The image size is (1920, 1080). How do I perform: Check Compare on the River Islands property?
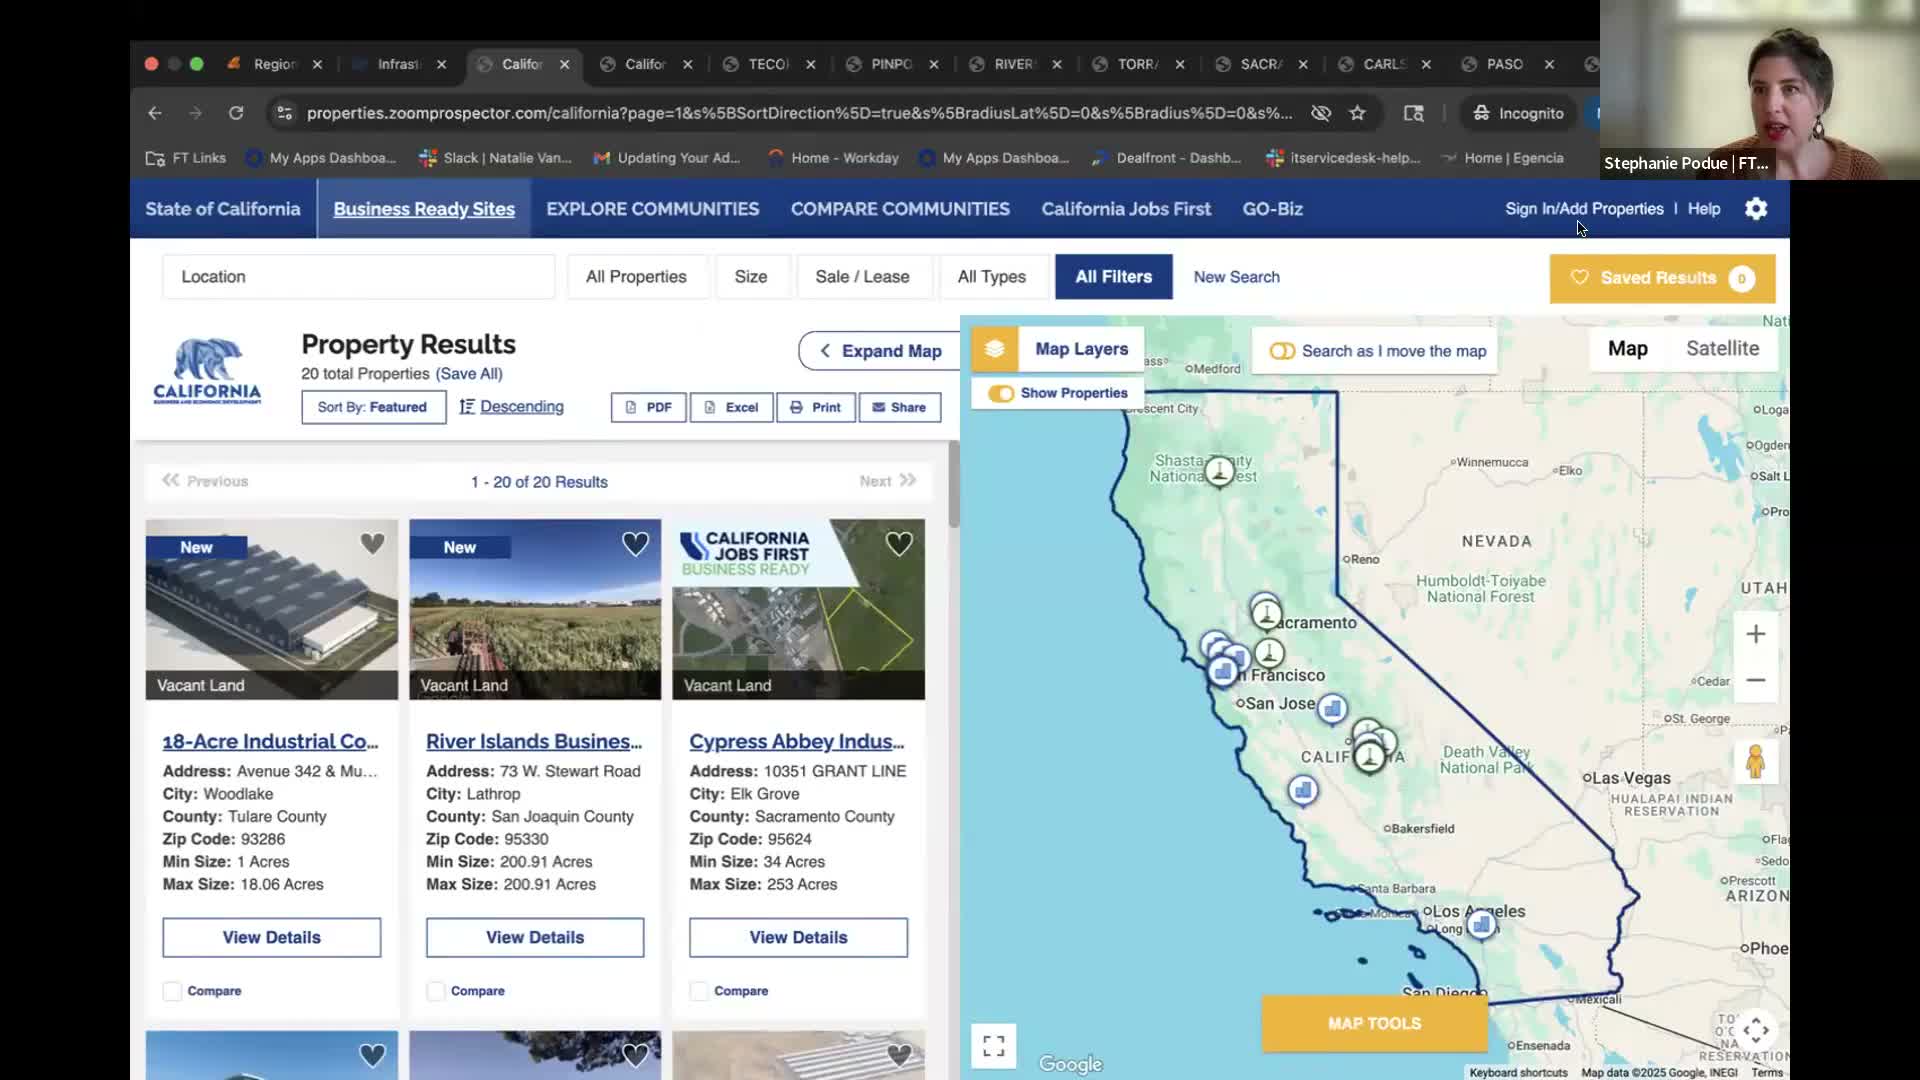click(x=434, y=991)
